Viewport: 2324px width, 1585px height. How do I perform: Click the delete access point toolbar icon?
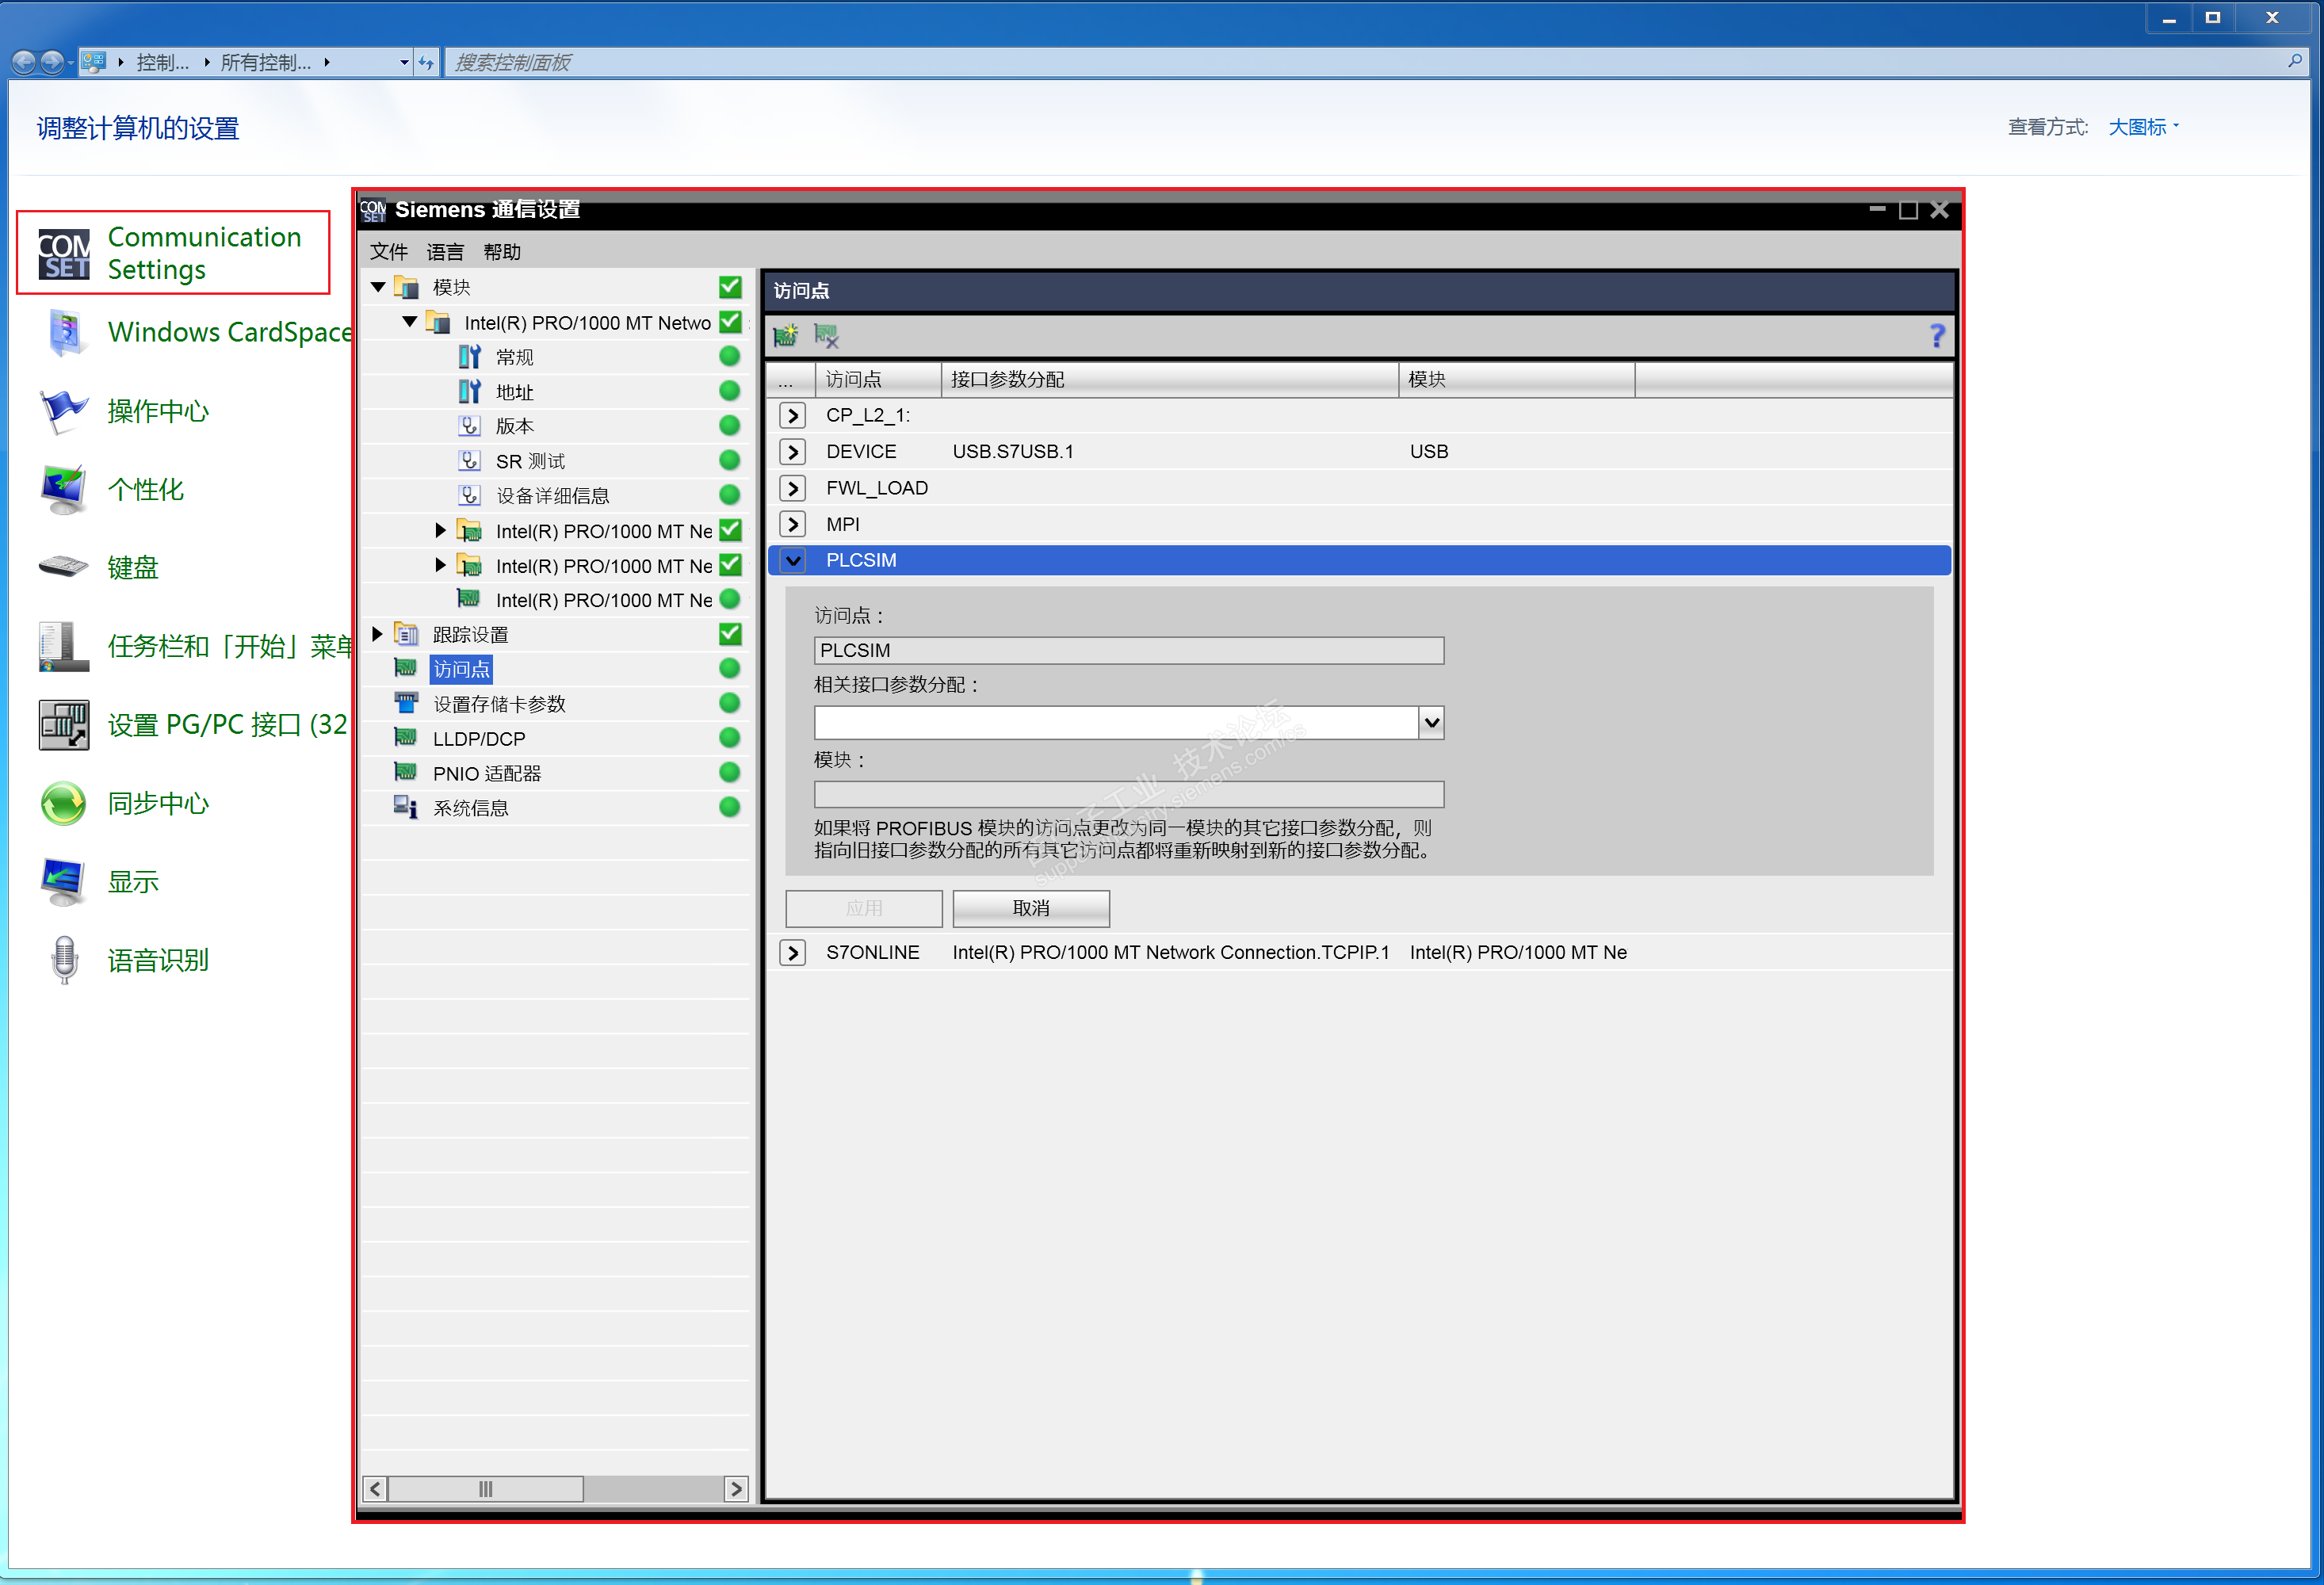point(826,335)
